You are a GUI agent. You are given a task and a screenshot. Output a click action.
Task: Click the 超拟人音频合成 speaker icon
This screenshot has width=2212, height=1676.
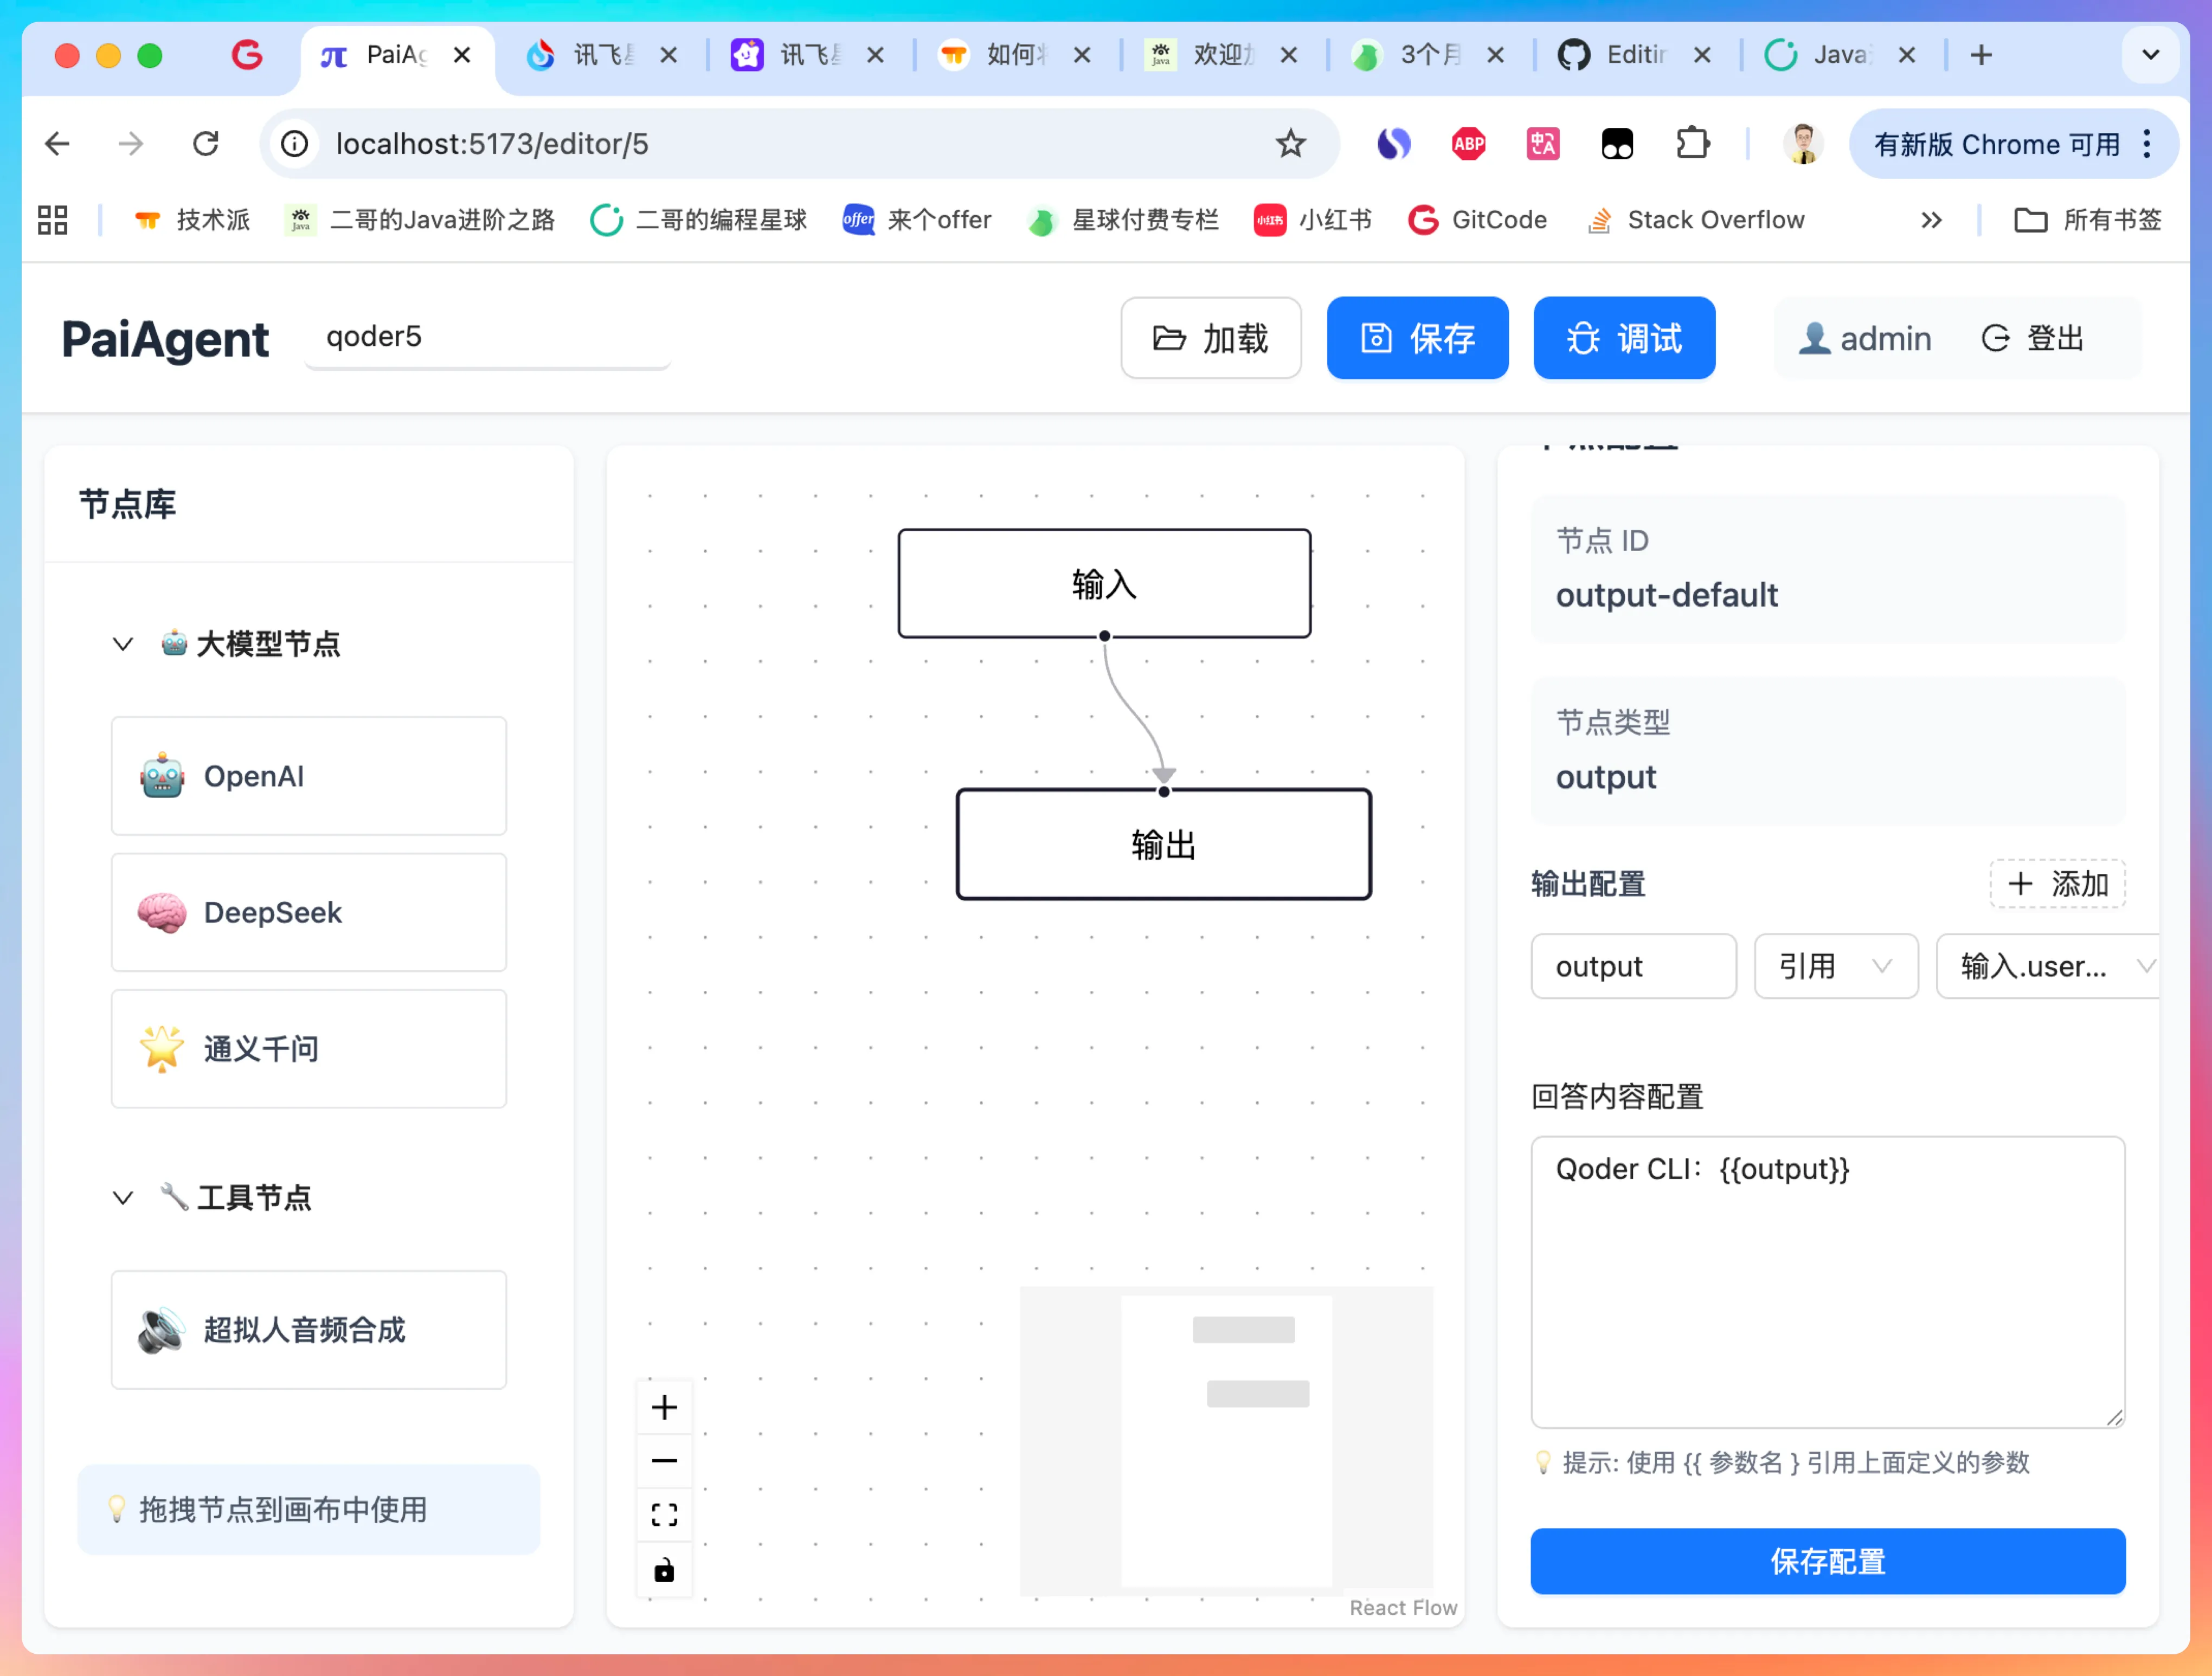[x=162, y=1329]
